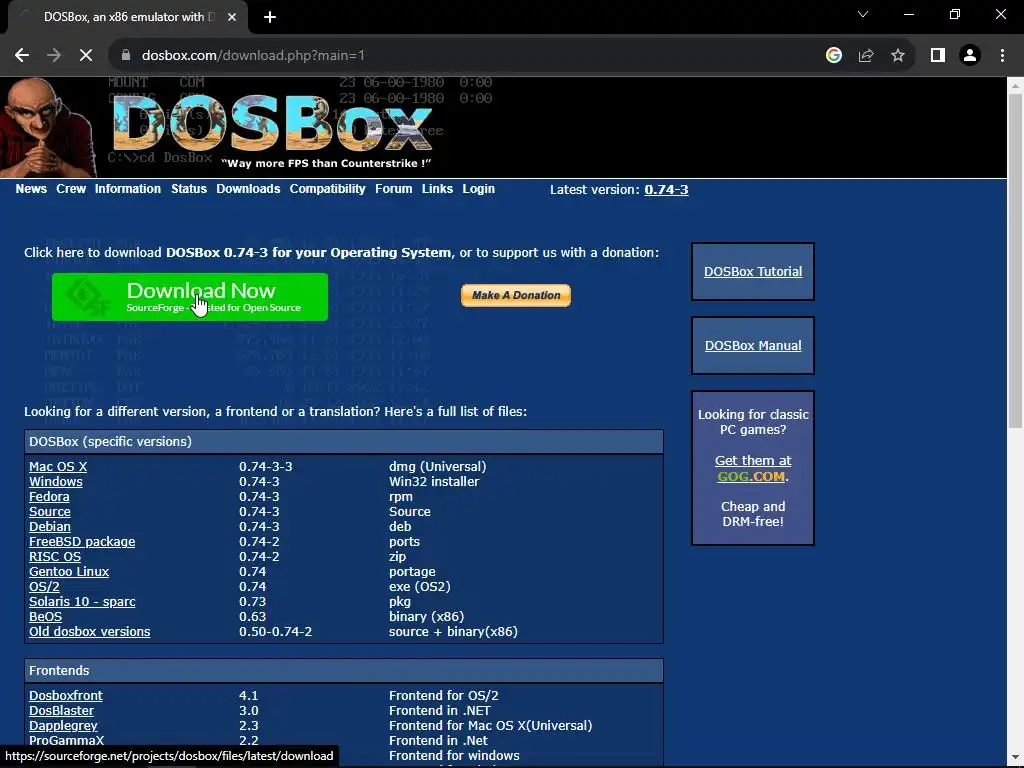Open the Solaris 10 - sparc link
Screen dimensions: 1024x768
pos(82,601)
